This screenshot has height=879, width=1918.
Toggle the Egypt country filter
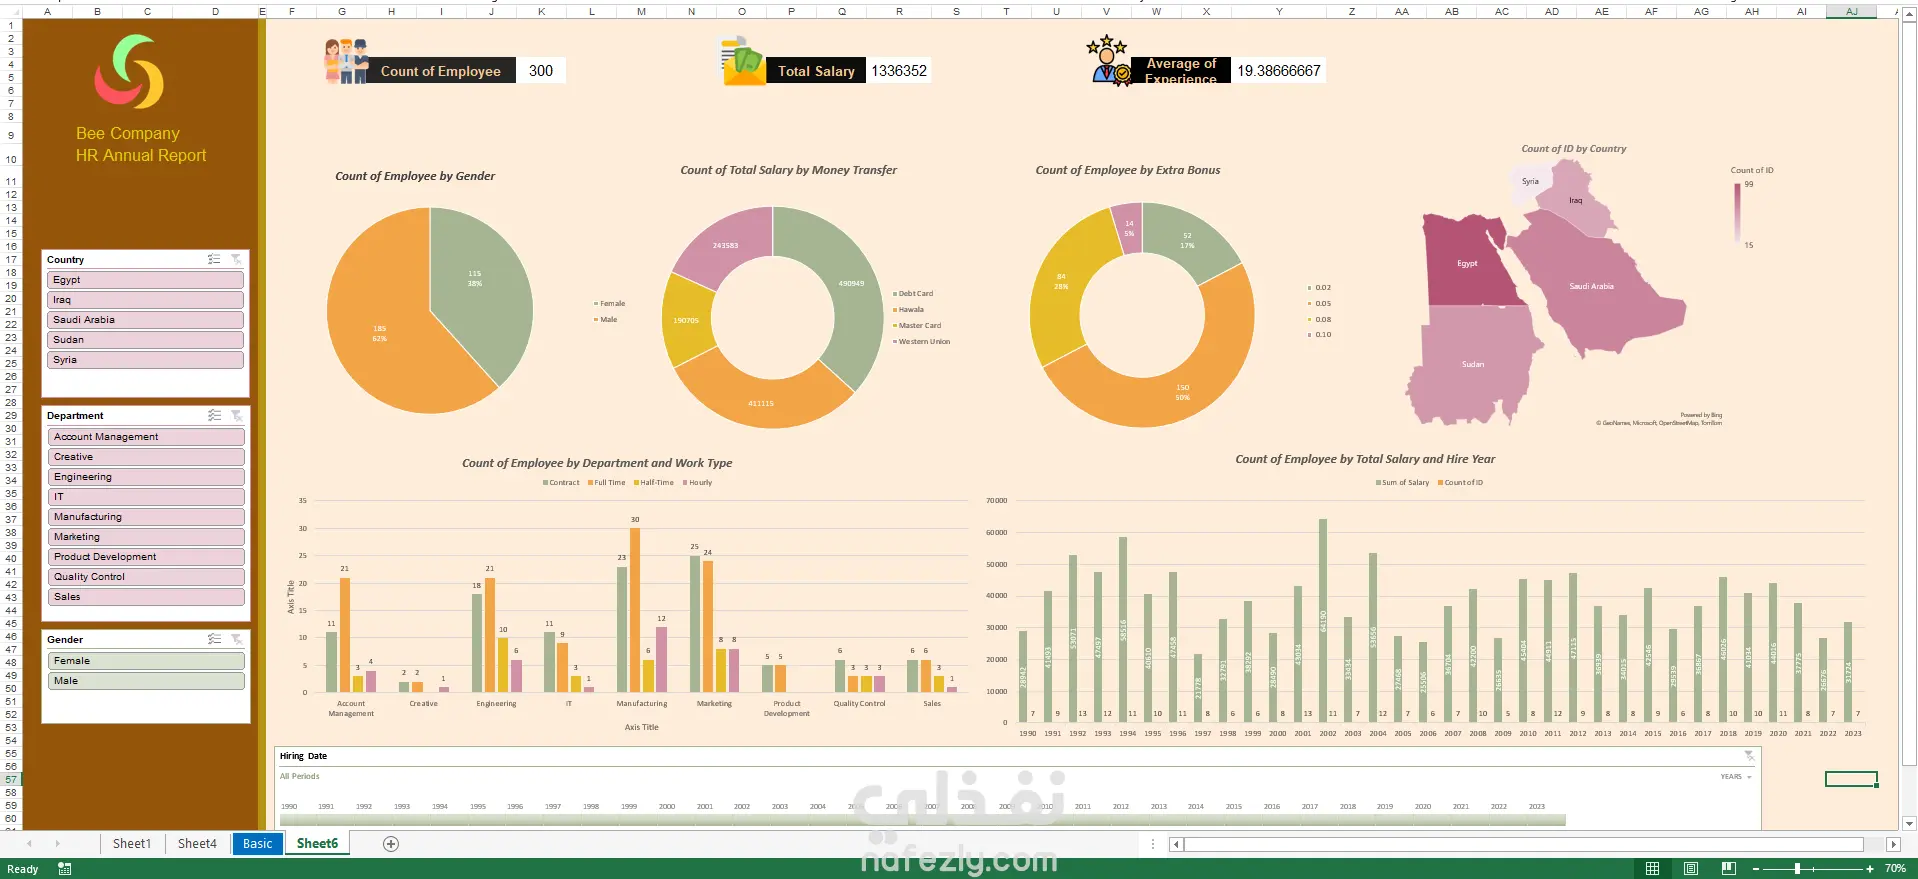pos(146,280)
